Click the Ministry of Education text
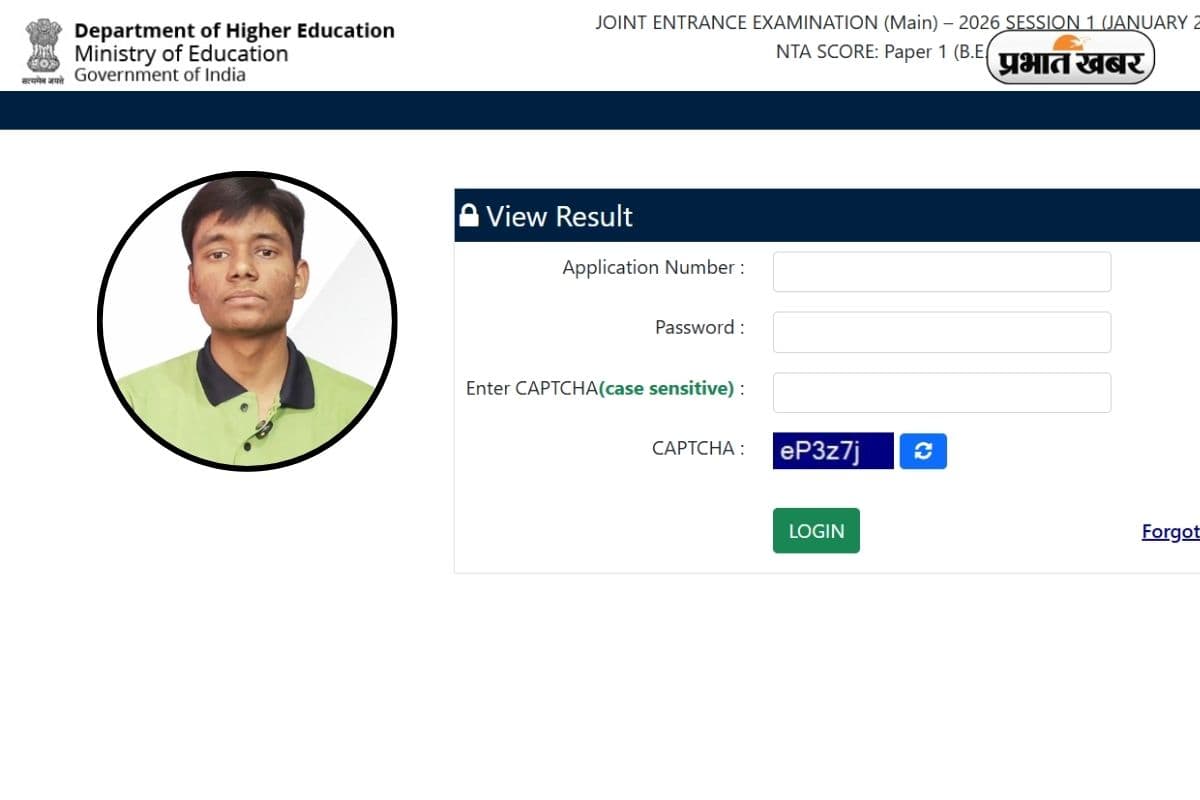1200x800 pixels. tap(180, 53)
